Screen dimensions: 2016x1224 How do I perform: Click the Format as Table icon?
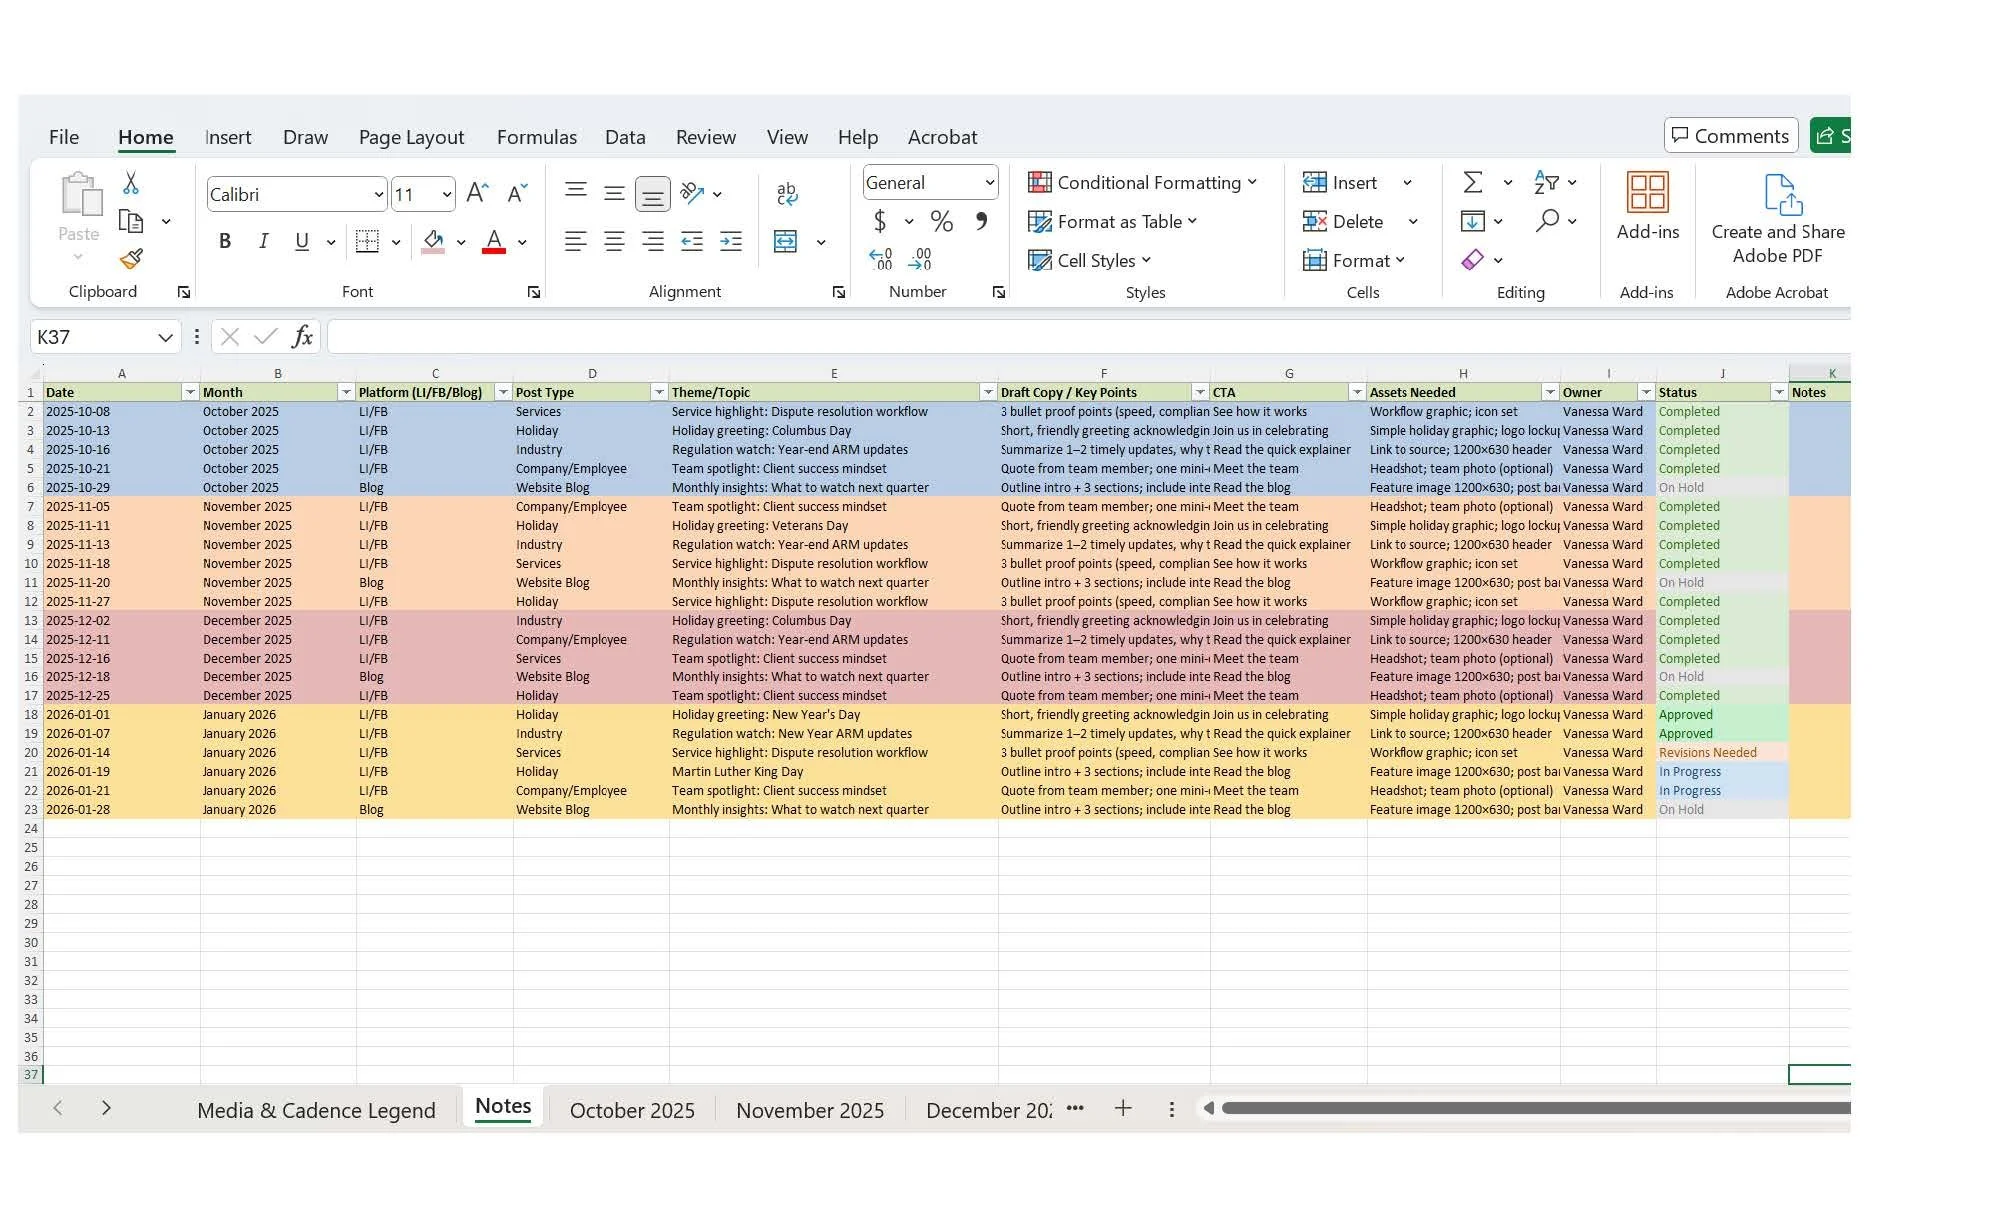click(x=1042, y=221)
